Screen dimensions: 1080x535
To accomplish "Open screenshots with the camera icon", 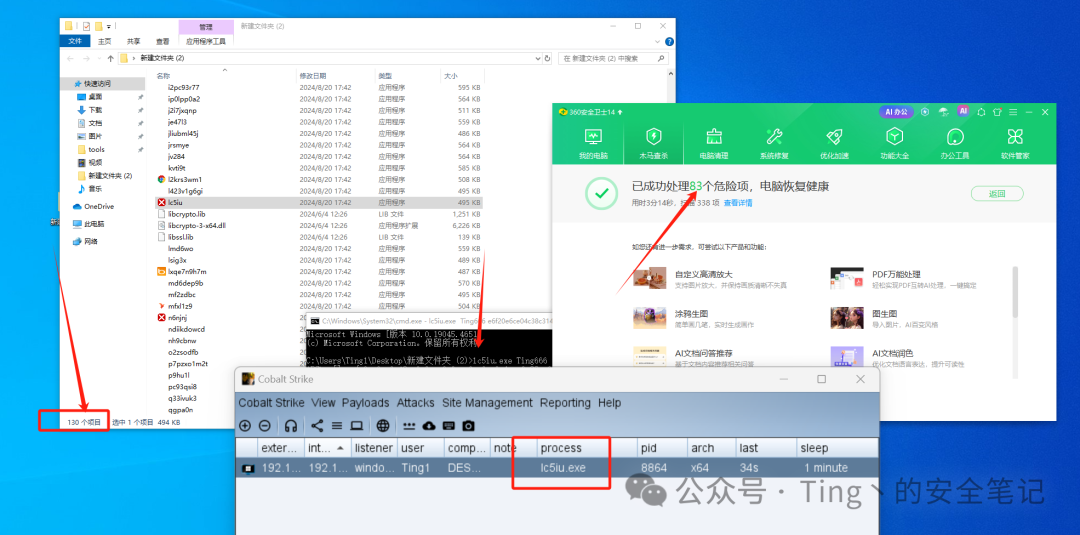I will coord(468,426).
